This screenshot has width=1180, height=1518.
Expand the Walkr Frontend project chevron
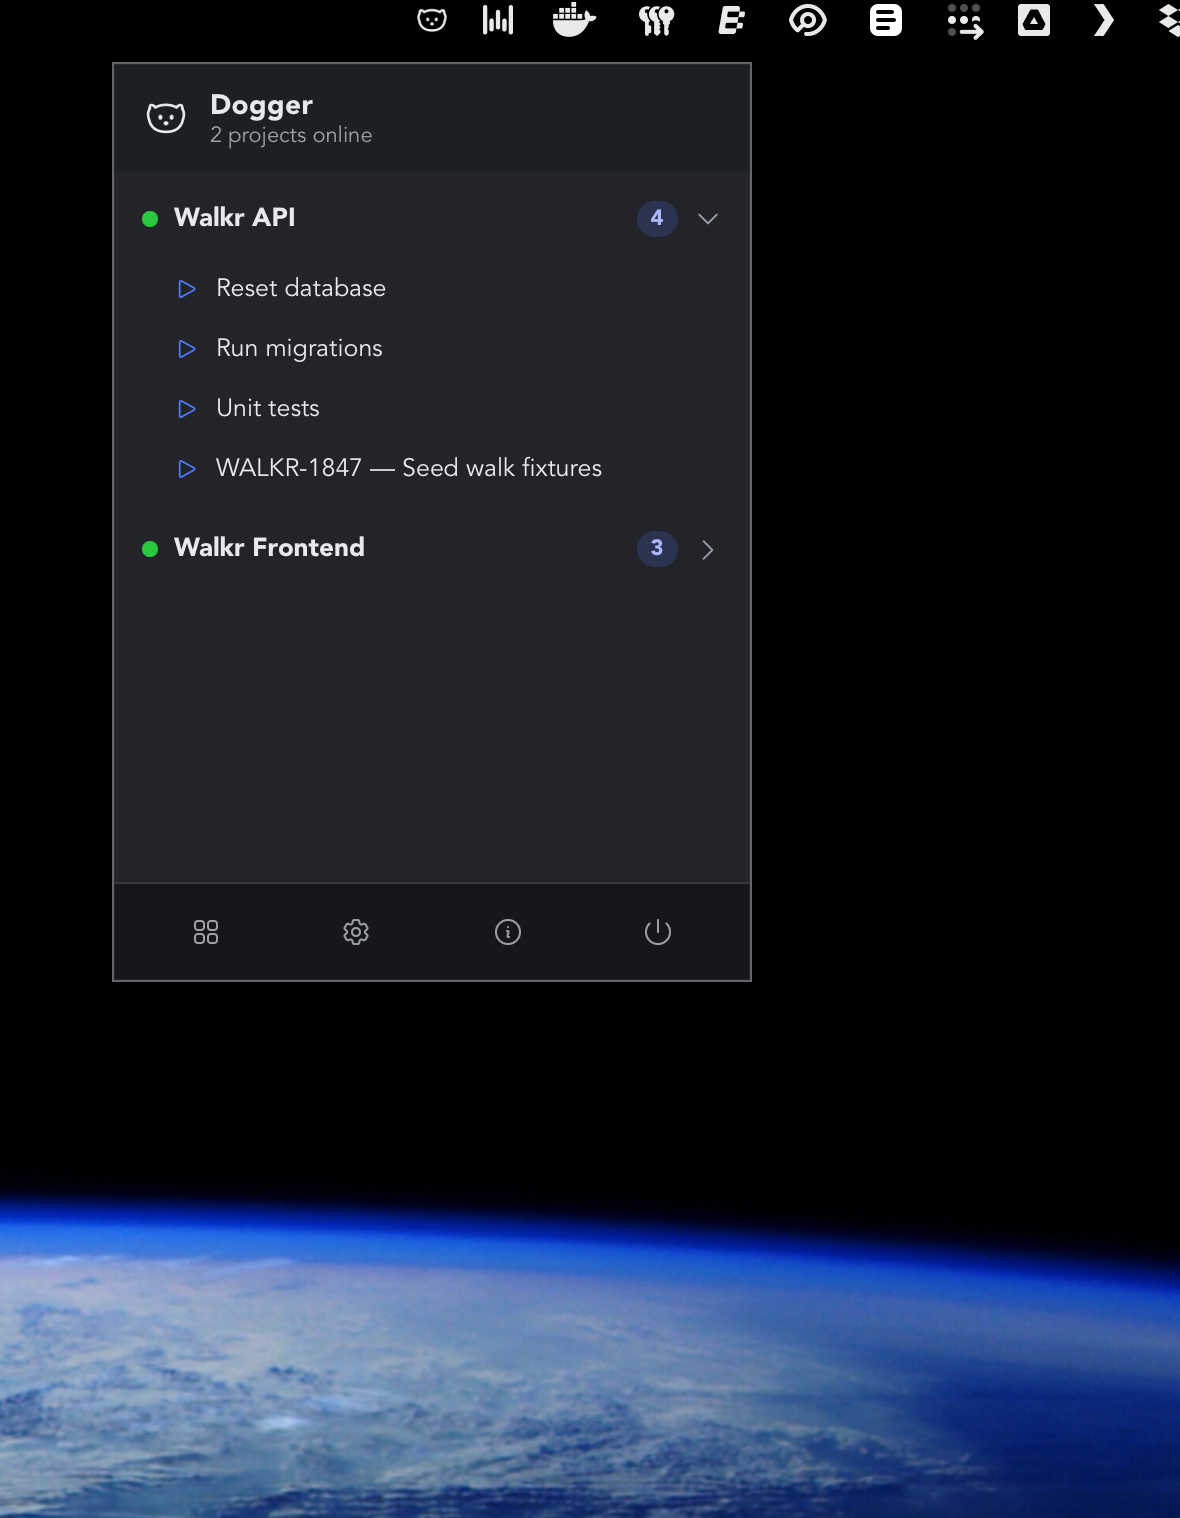(x=708, y=549)
